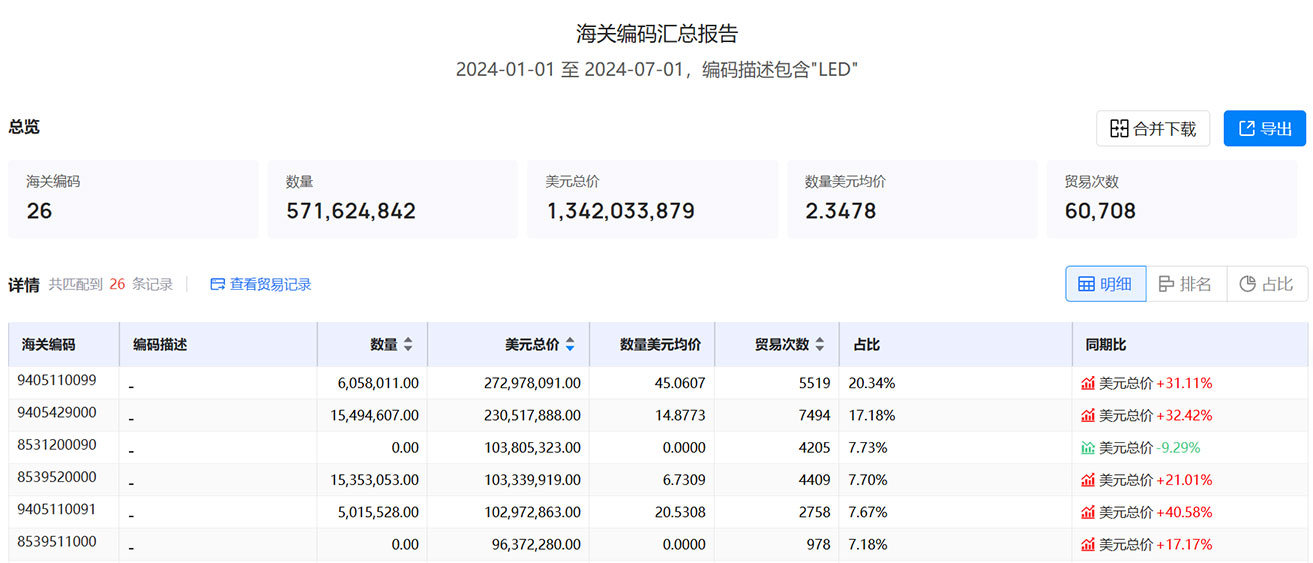Switch to the 占比 view tab
The image size is (1313, 563).
tap(1266, 284)
